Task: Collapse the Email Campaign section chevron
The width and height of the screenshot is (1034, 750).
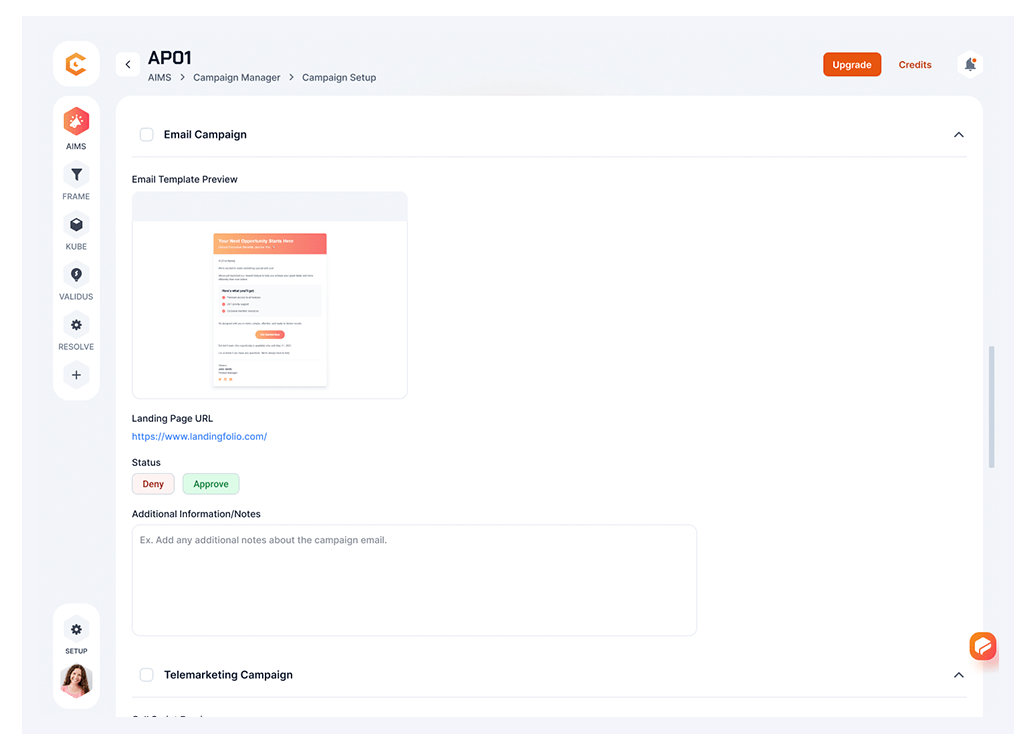Action: [958, 135]
